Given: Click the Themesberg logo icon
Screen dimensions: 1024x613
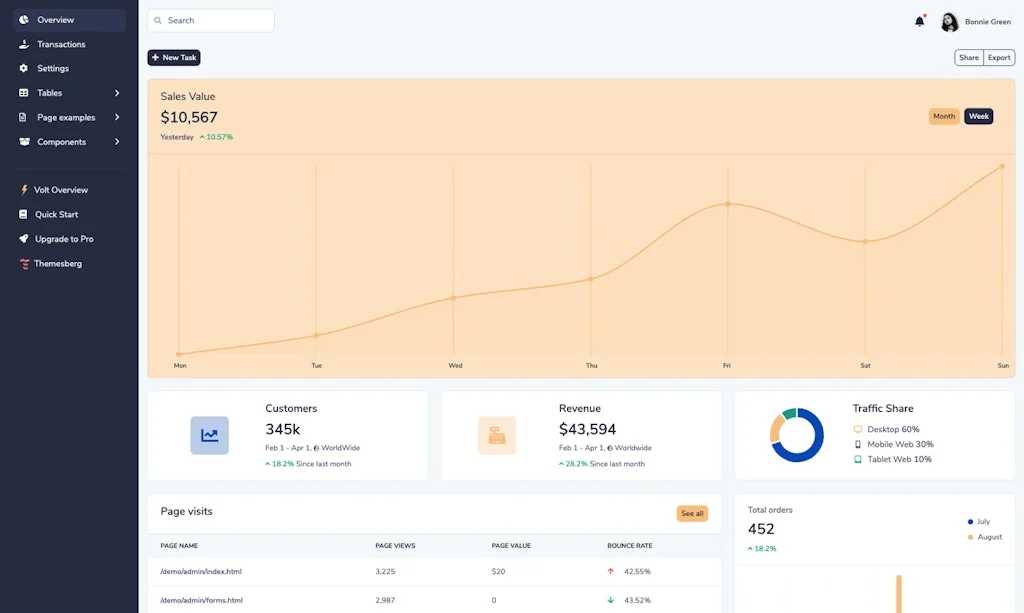Looking at the screenshot, I should [x=24, y=264].
